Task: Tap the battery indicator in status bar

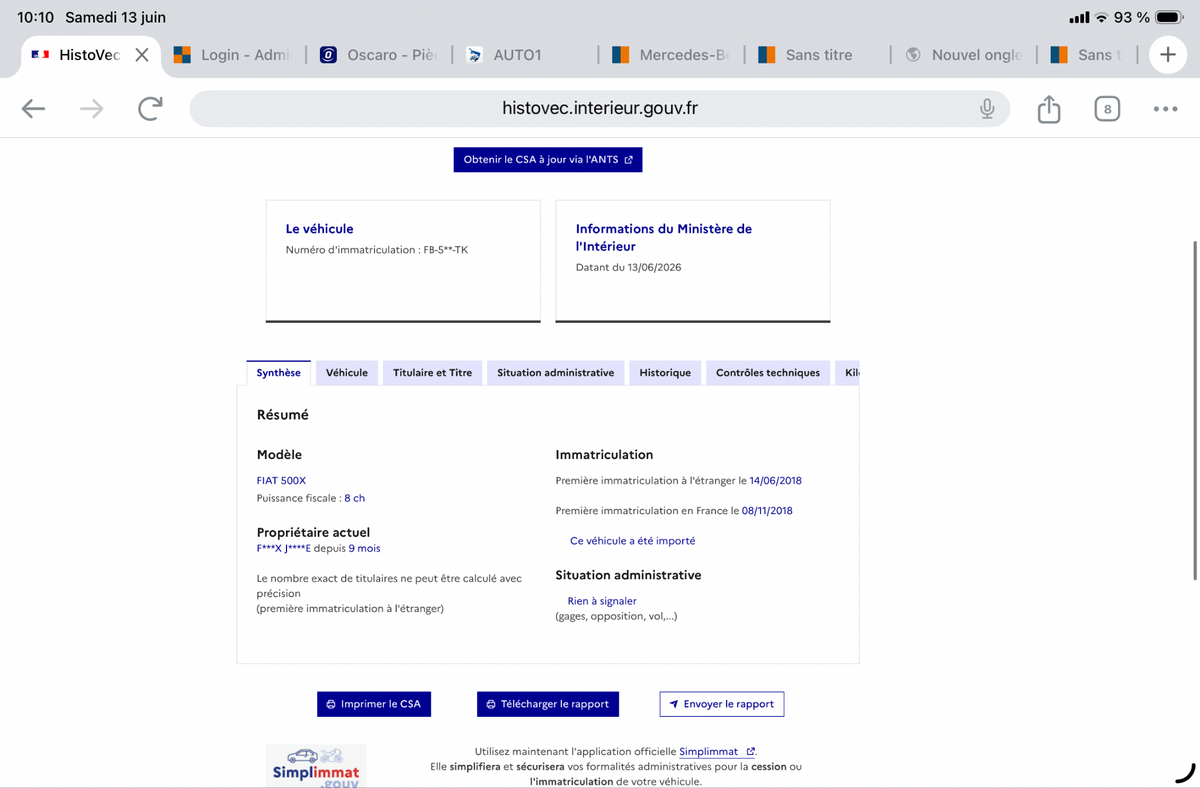Action: click(1169, 17)
